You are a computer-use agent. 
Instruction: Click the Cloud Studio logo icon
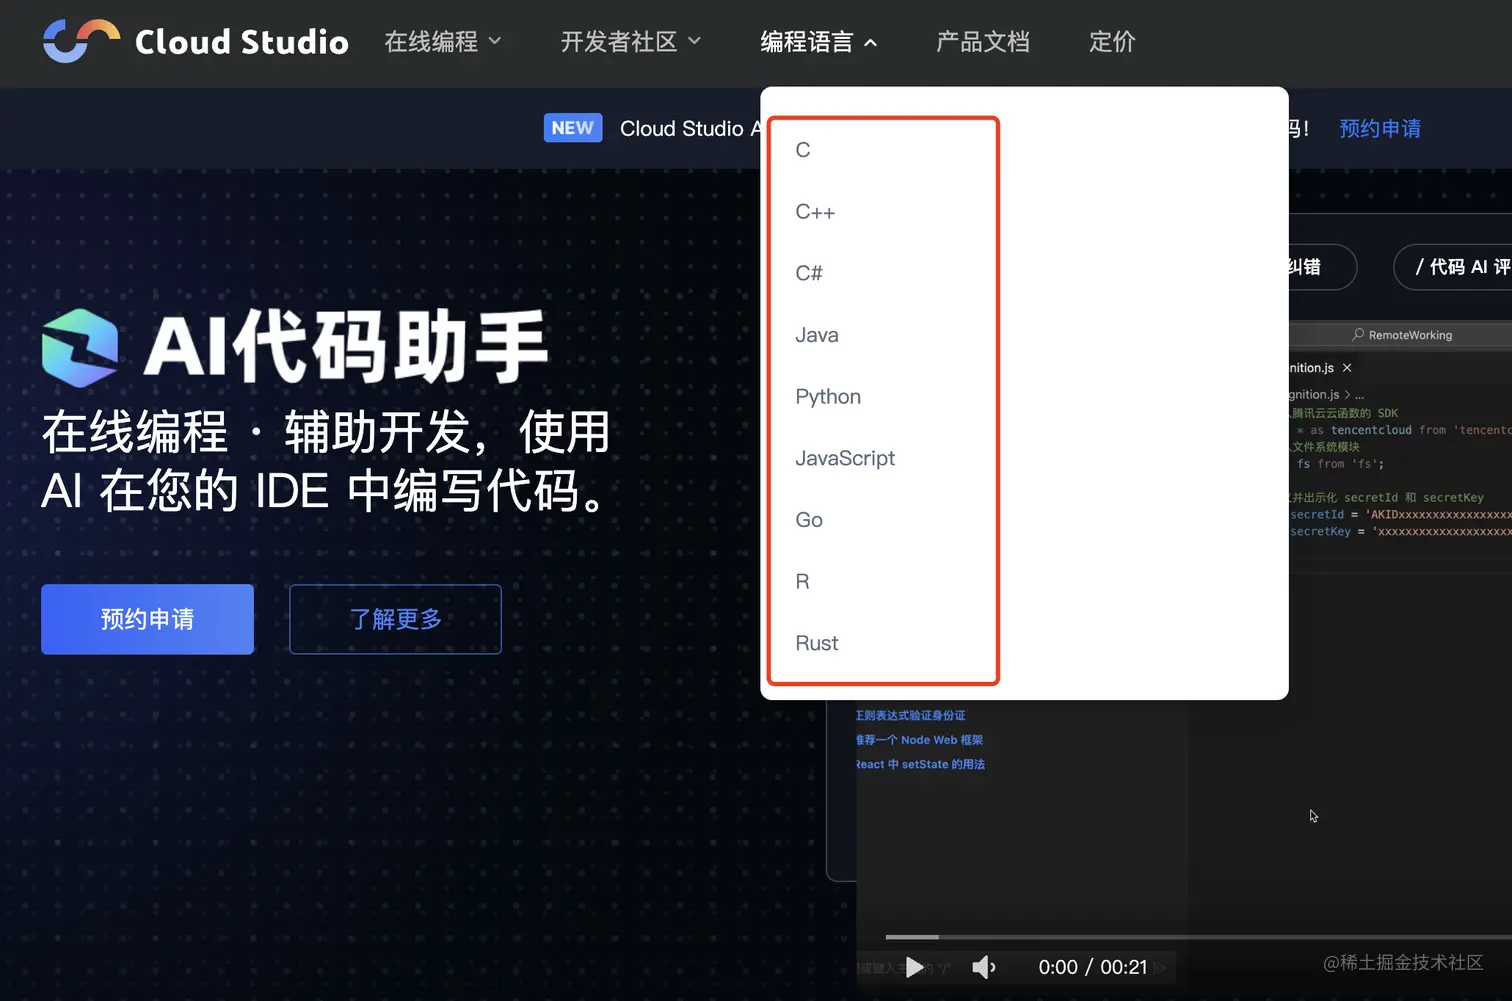pos(81,41)
